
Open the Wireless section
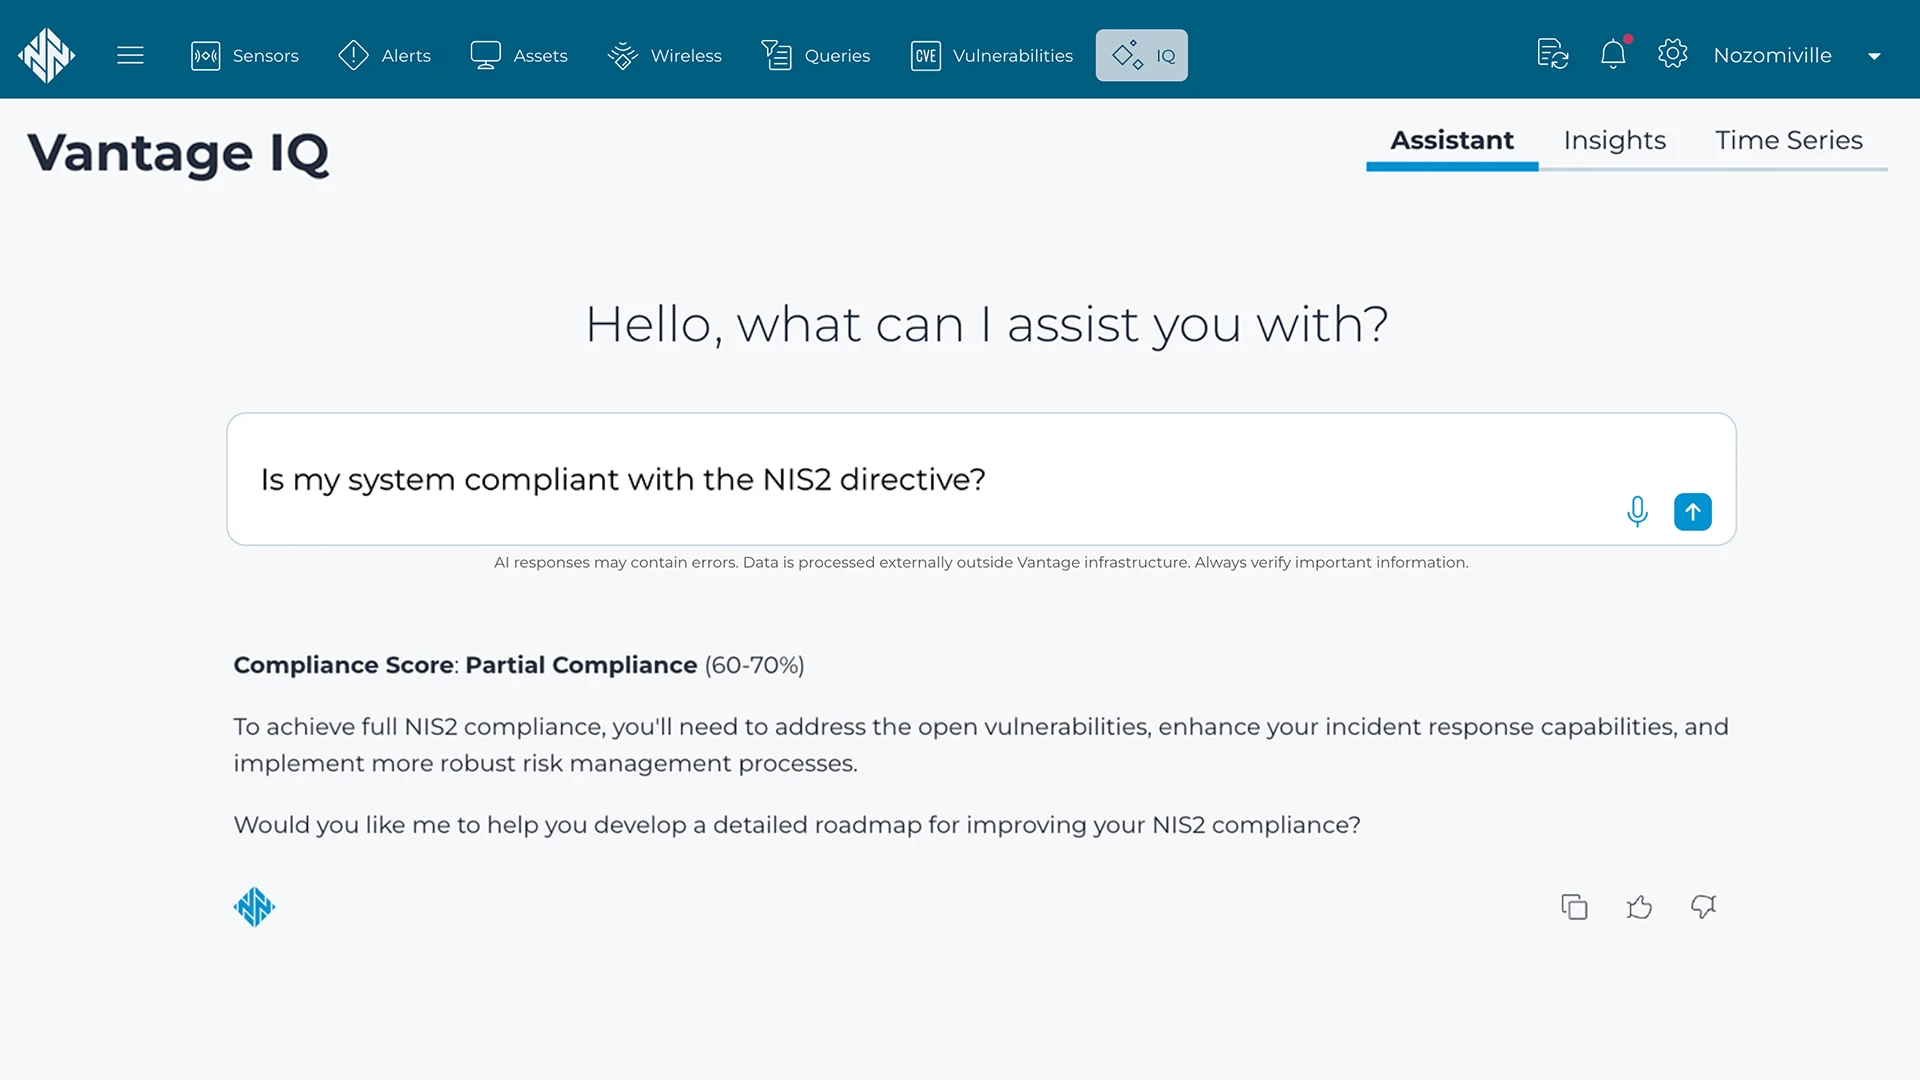pyautogui.click(x=665, y=55)
